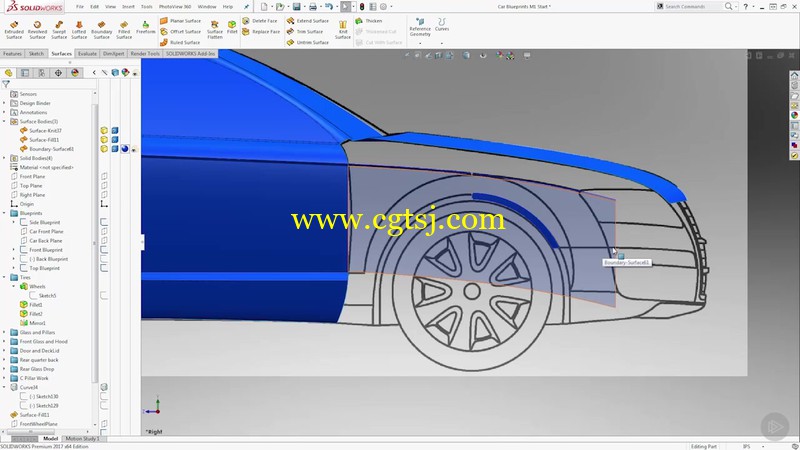The image size is (800, 450).
Task: Open the Curves tool
Action: pos(442,25)
